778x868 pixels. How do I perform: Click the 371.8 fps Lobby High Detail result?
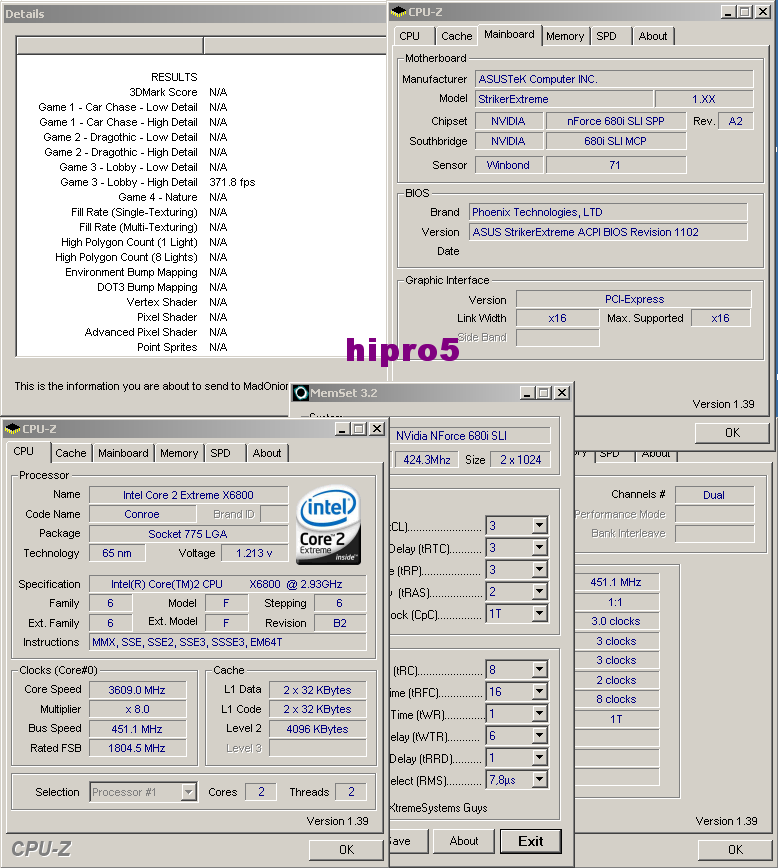(232, 182)
